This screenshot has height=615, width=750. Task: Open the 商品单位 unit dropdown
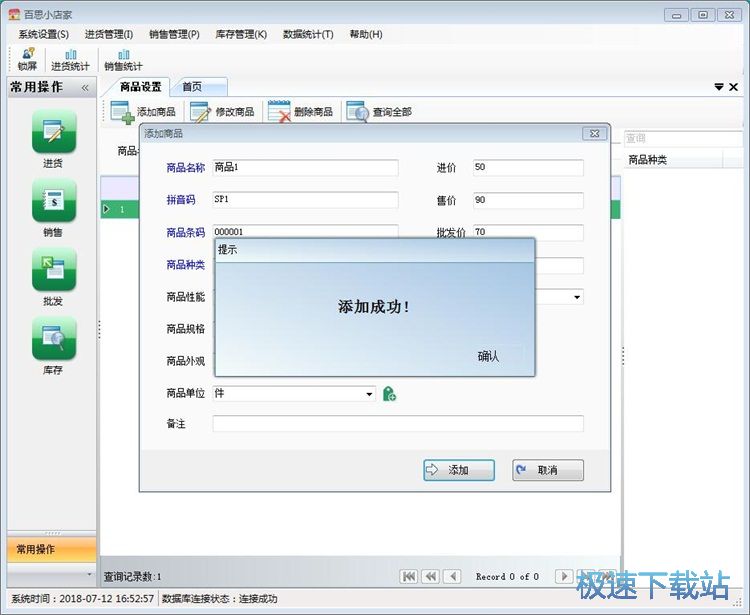(369, 394)
